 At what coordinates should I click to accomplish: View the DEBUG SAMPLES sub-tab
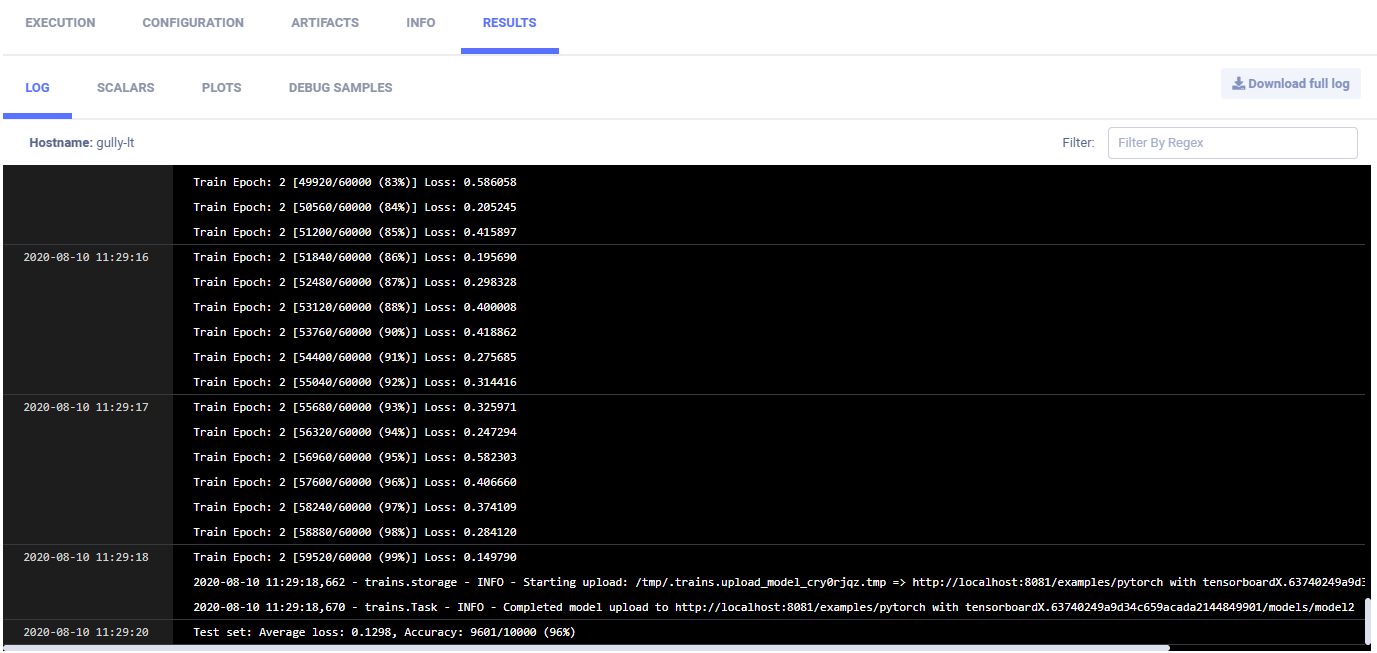point(340,88)
